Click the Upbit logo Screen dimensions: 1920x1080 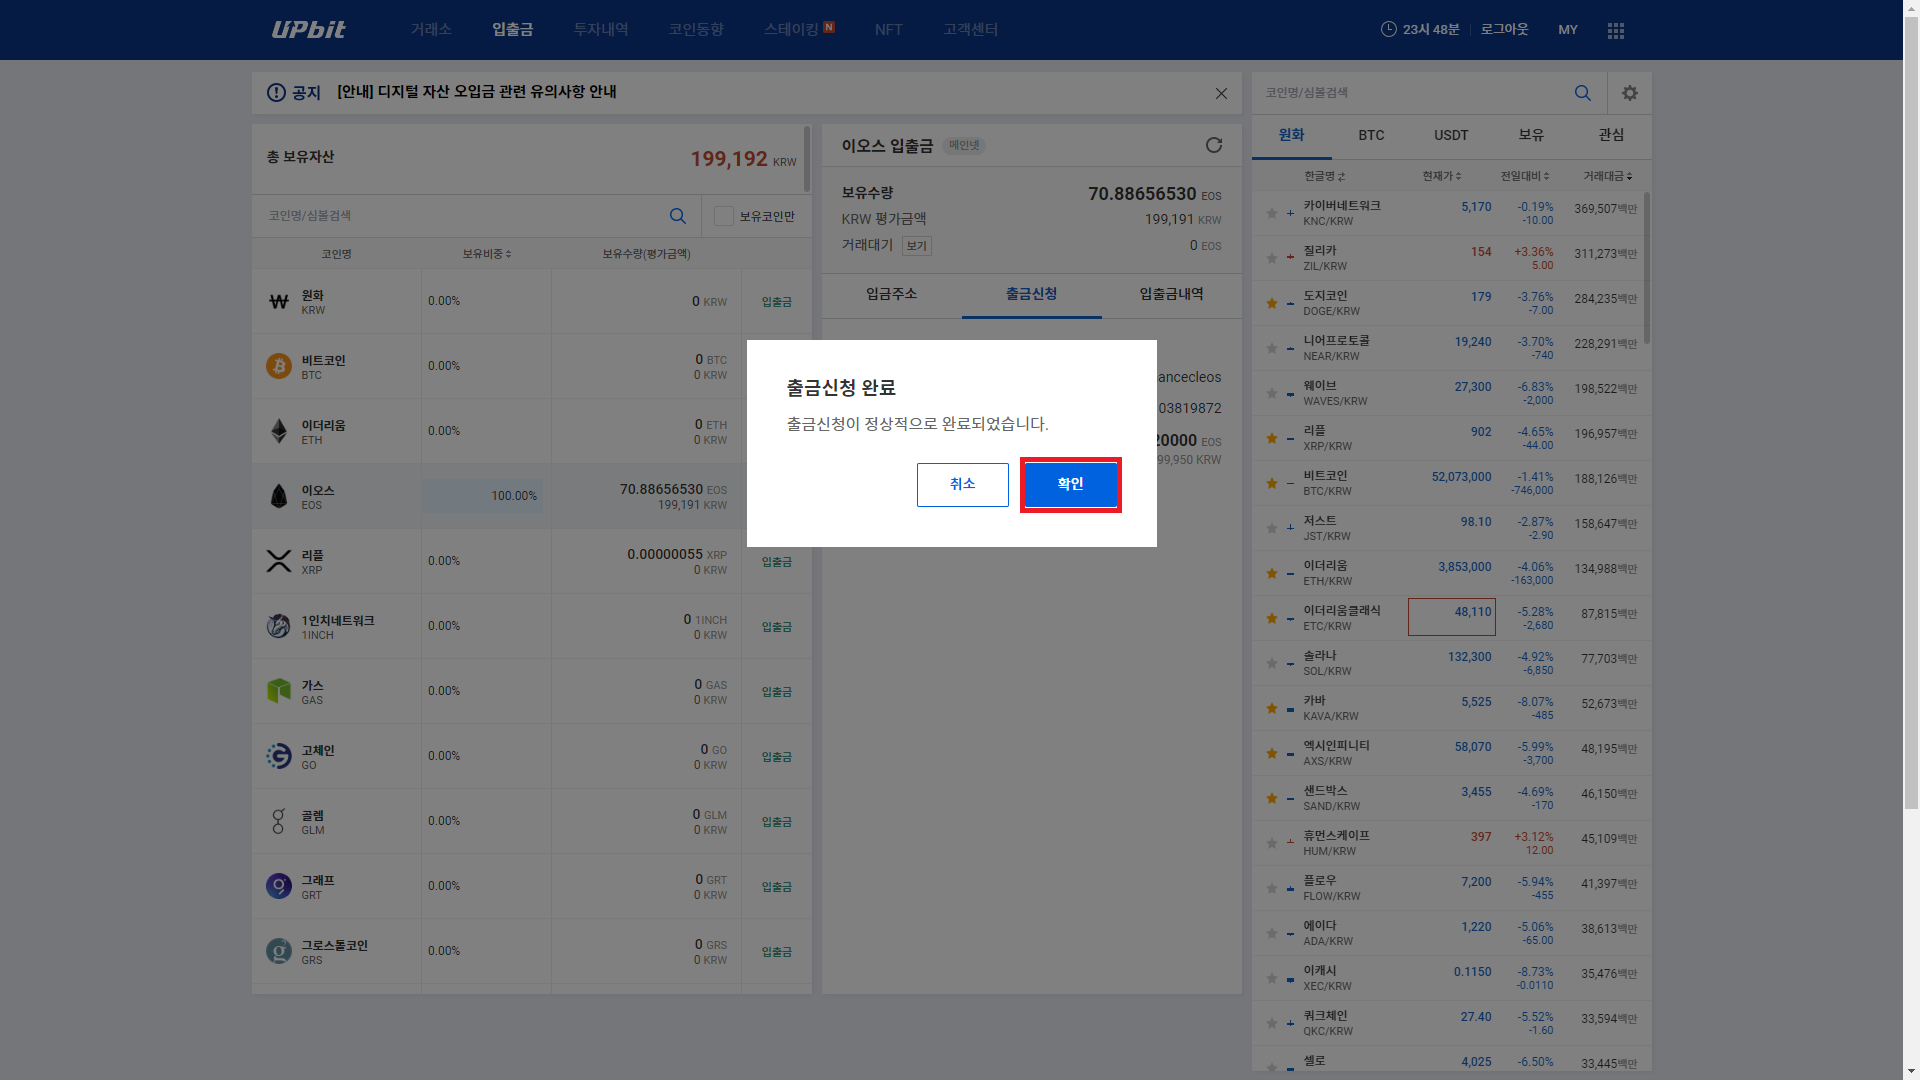(x=308, y=30)
